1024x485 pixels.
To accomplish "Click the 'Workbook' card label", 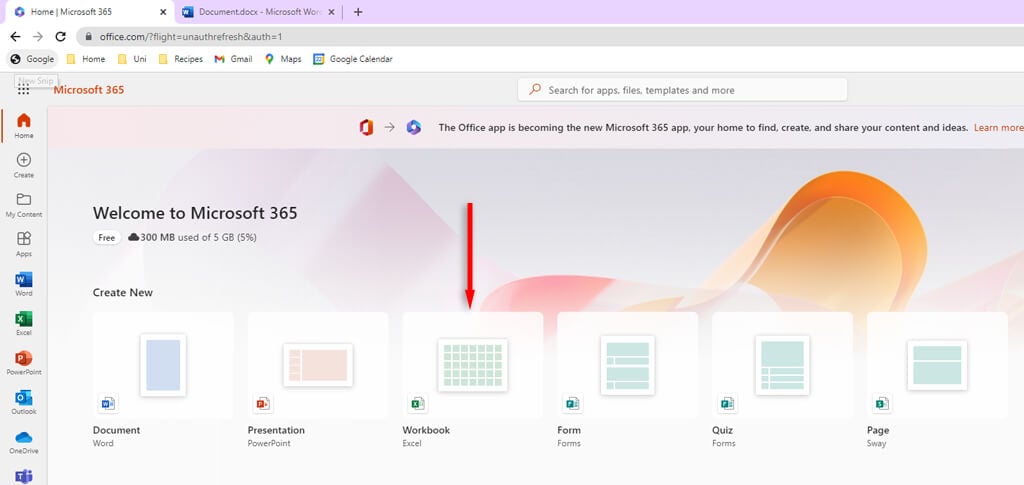I will coord(426,430).
